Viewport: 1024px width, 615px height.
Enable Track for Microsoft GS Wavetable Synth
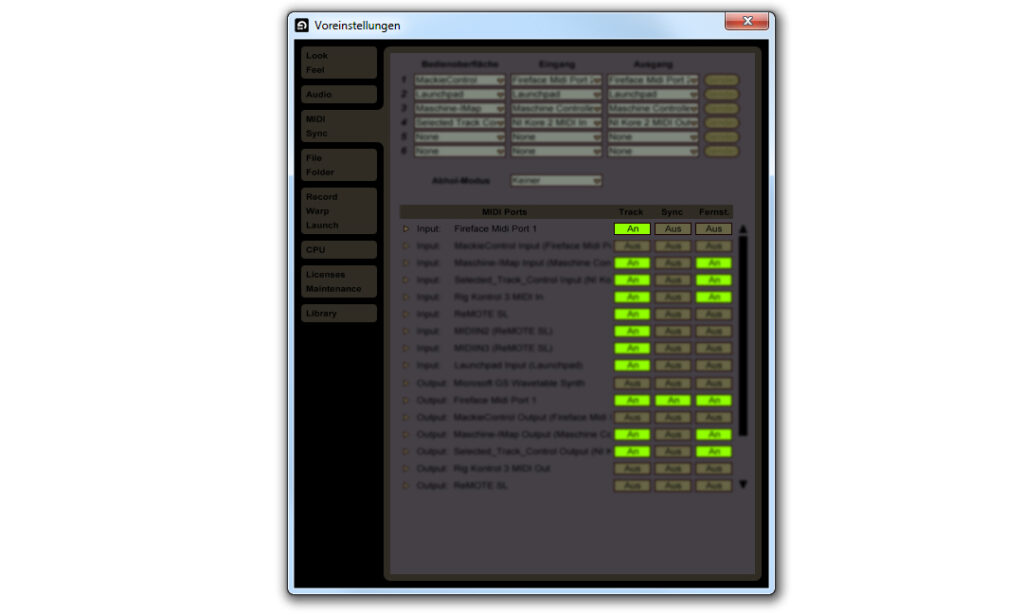click(632, 383)
